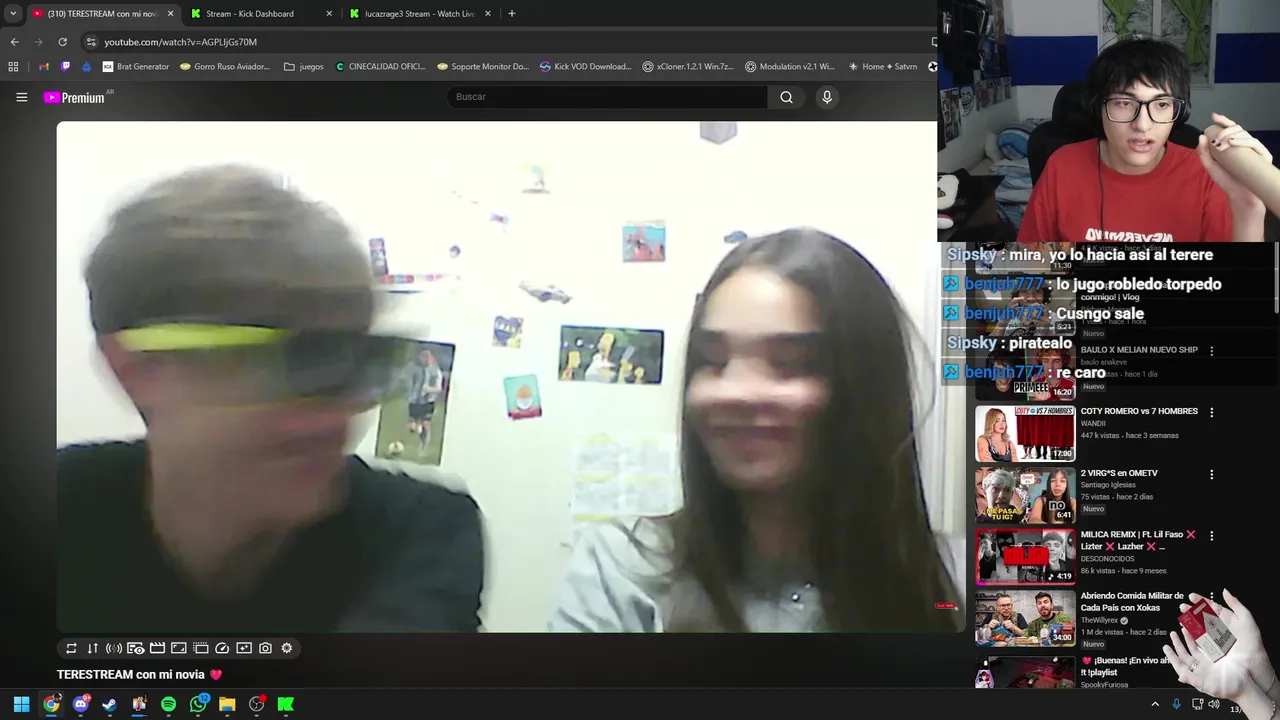Open BAULO X MELIAN NUEVO SHIP title

(1139, 350)
